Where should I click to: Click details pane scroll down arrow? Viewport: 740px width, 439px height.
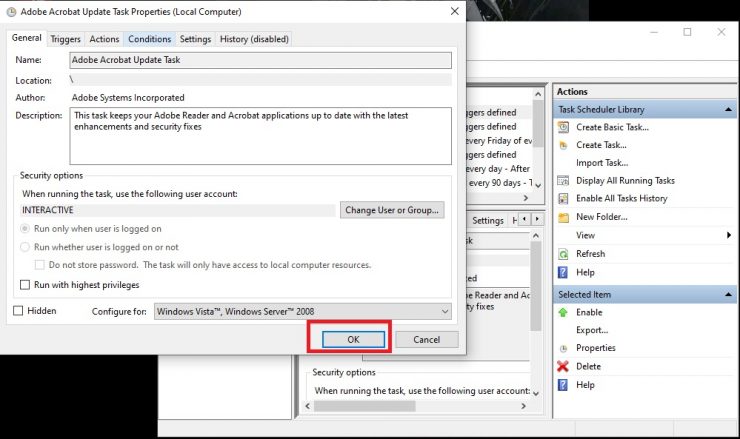[x=536, y=393]
